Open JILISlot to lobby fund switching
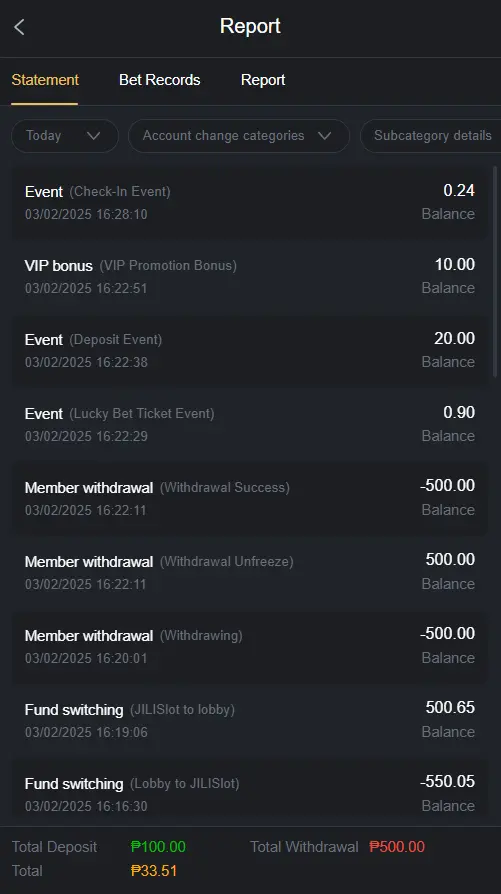 click(250, 721)
